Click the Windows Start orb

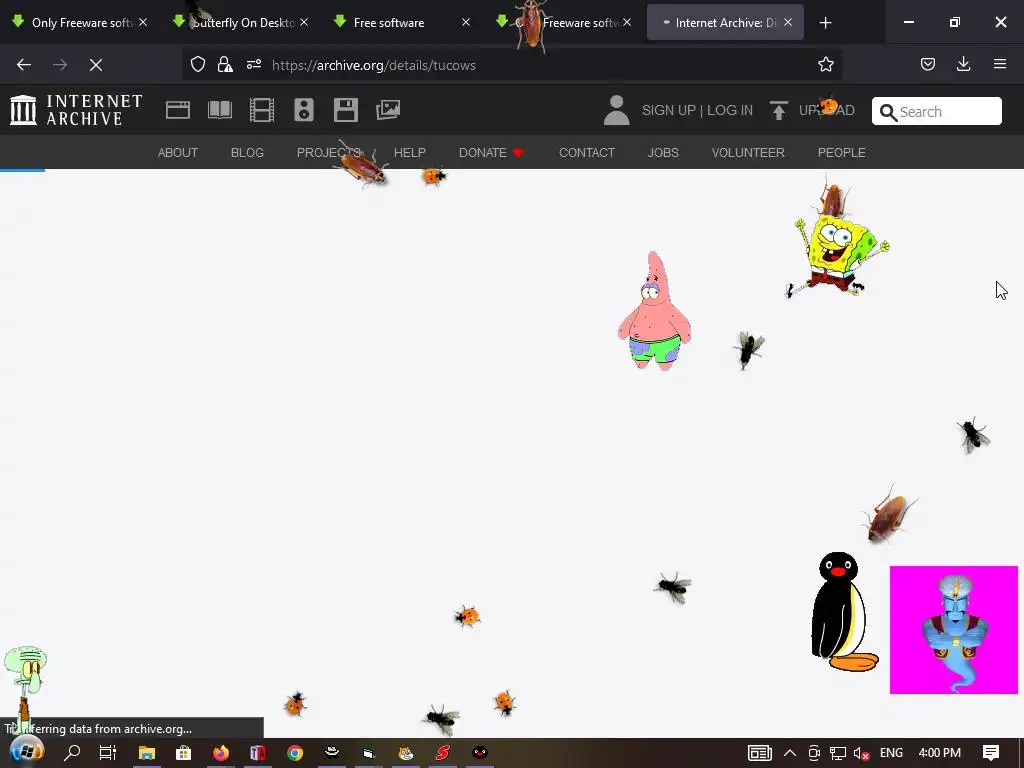pos(27,753)
